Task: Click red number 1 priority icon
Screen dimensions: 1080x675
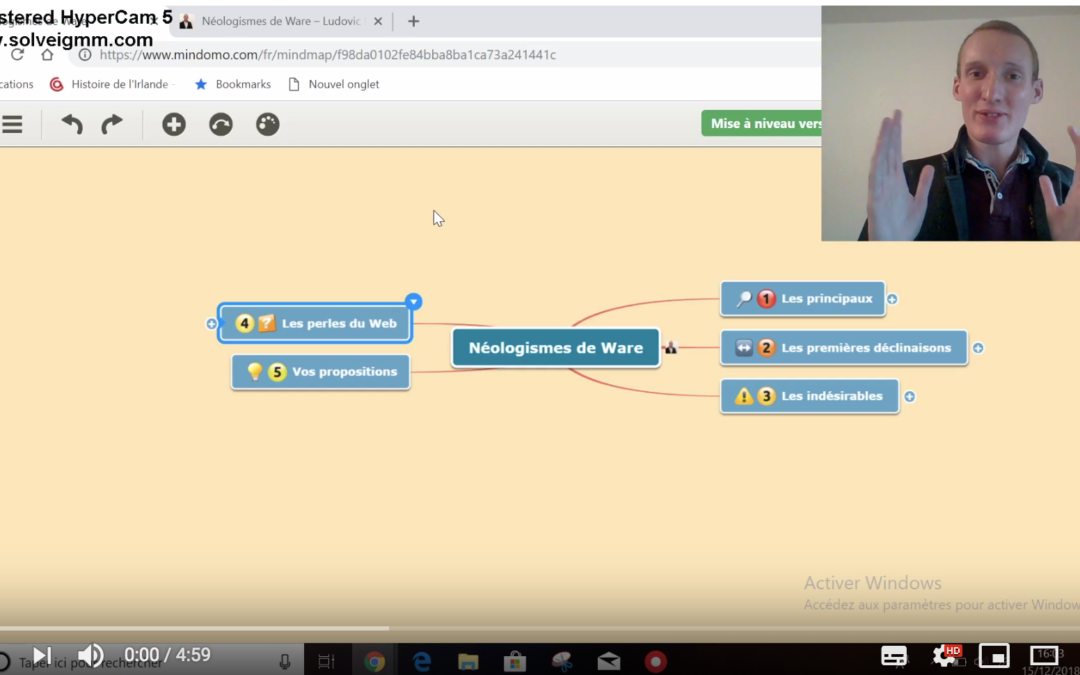Action: (x=766, y=299)
